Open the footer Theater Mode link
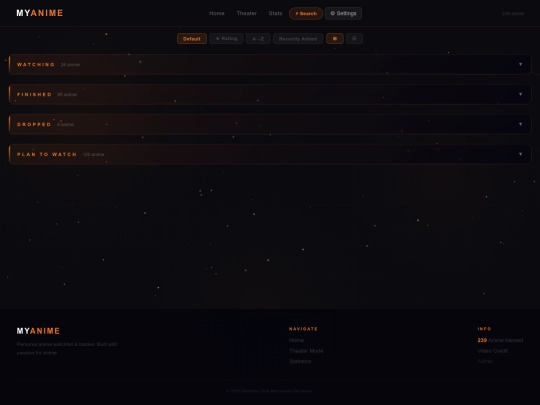Viewport: 540px width, 405px height. 306,351
